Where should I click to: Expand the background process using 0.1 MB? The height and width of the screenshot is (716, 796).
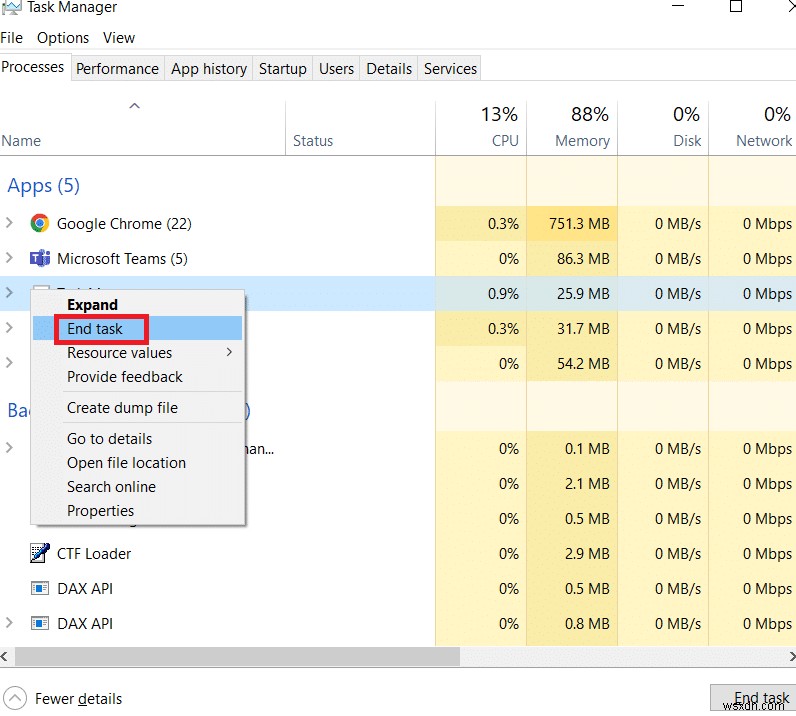coord(9,447)
